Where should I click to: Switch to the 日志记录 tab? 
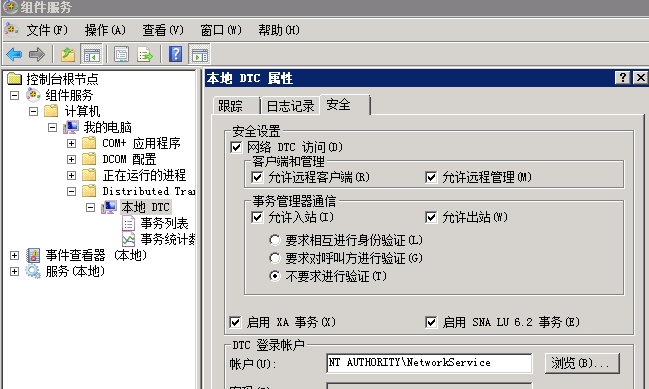(x=290, y=106)
